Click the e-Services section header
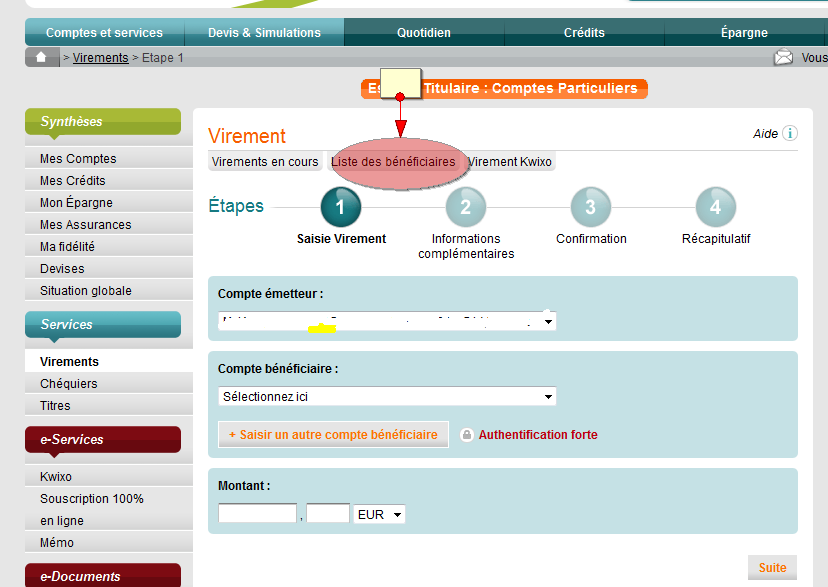The width and height of the screenshot is (828, 587). coord(103,439)
